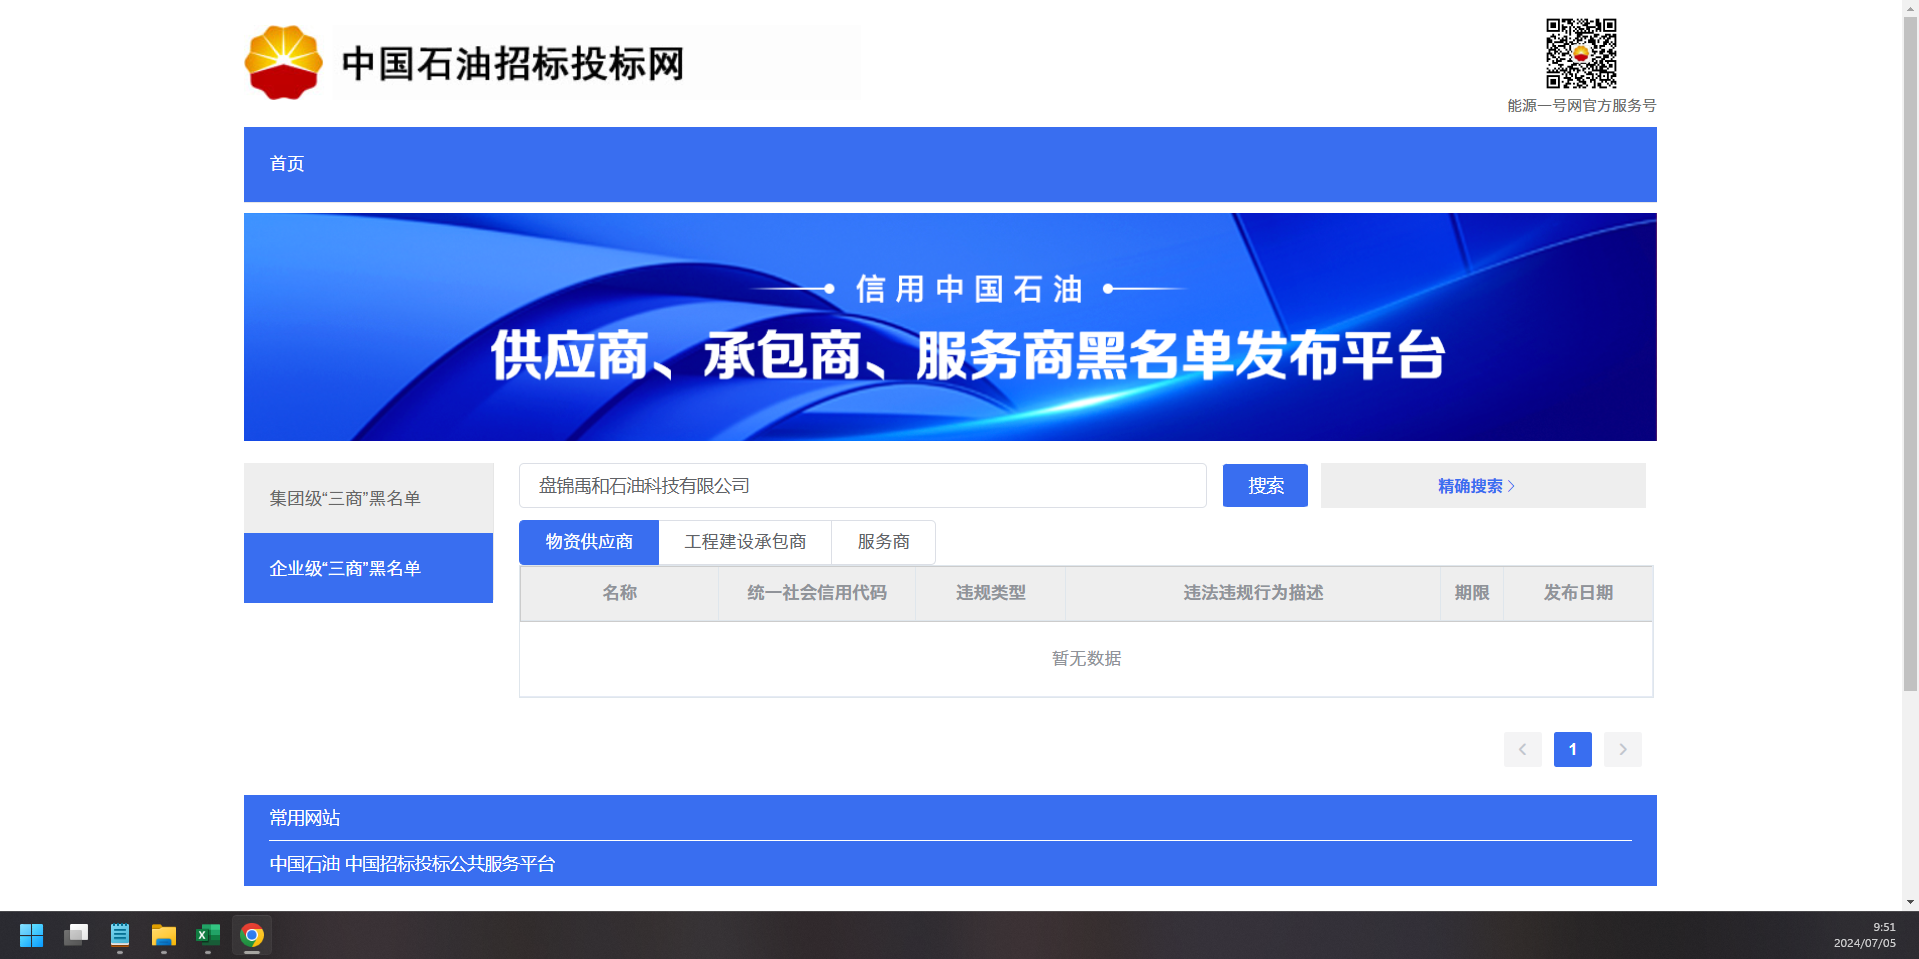Open the Notepad taskbar icon
The image size is (1919, 959).
point(120,935)
